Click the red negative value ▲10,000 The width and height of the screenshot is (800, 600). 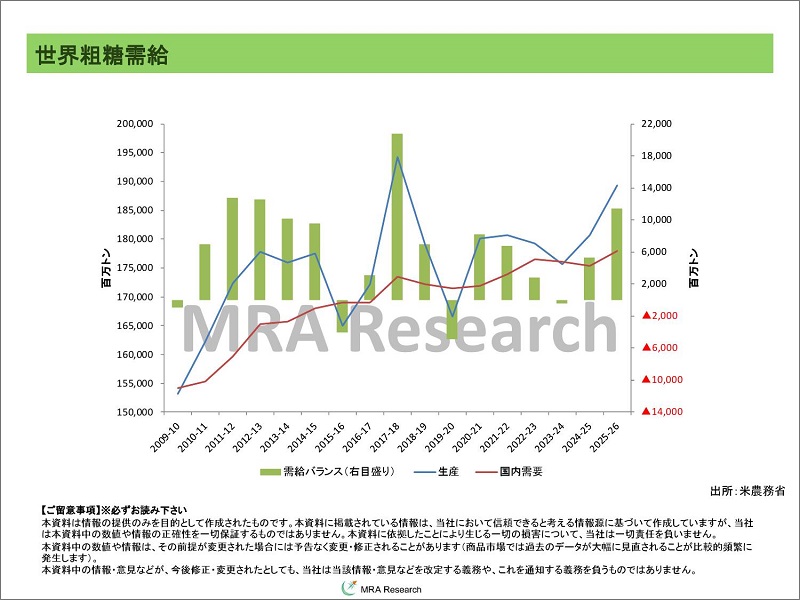coord(662,380)
